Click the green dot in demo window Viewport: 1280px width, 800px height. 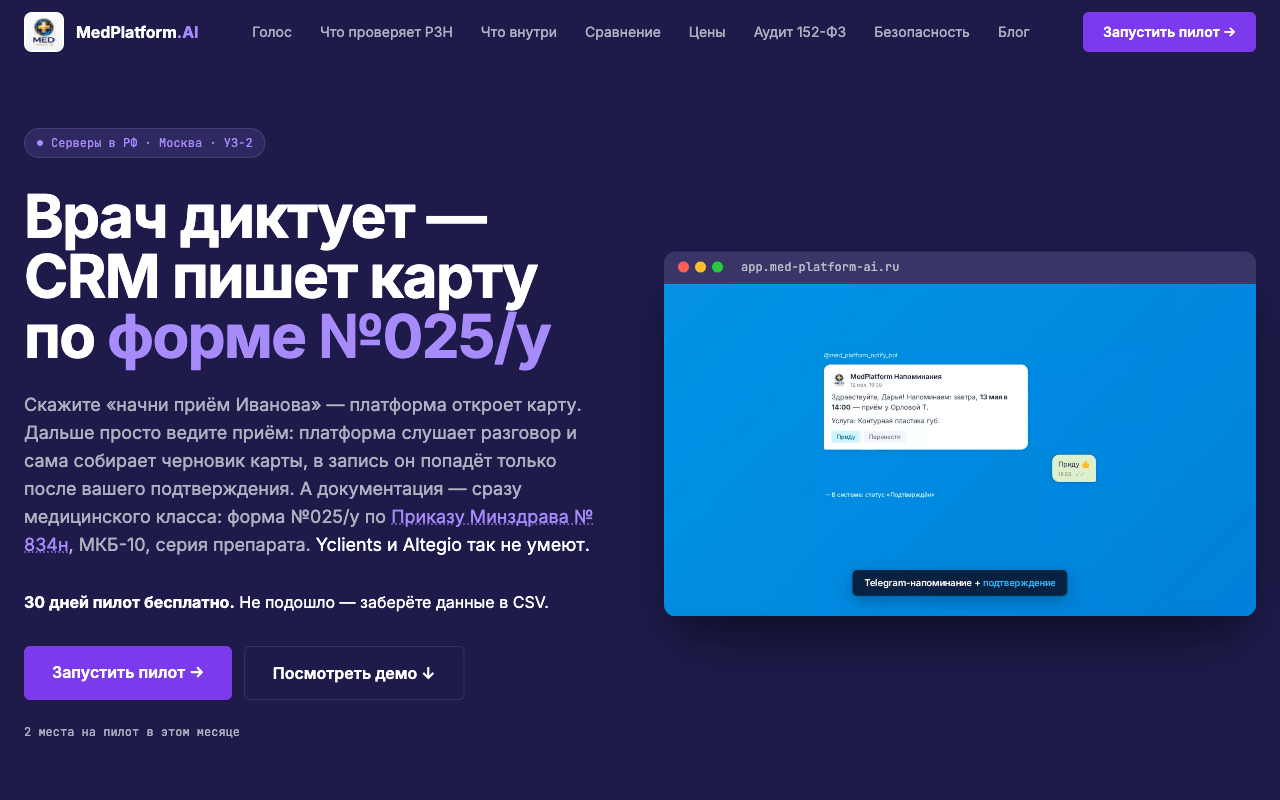pyautogui.click(x=718, y=267)
